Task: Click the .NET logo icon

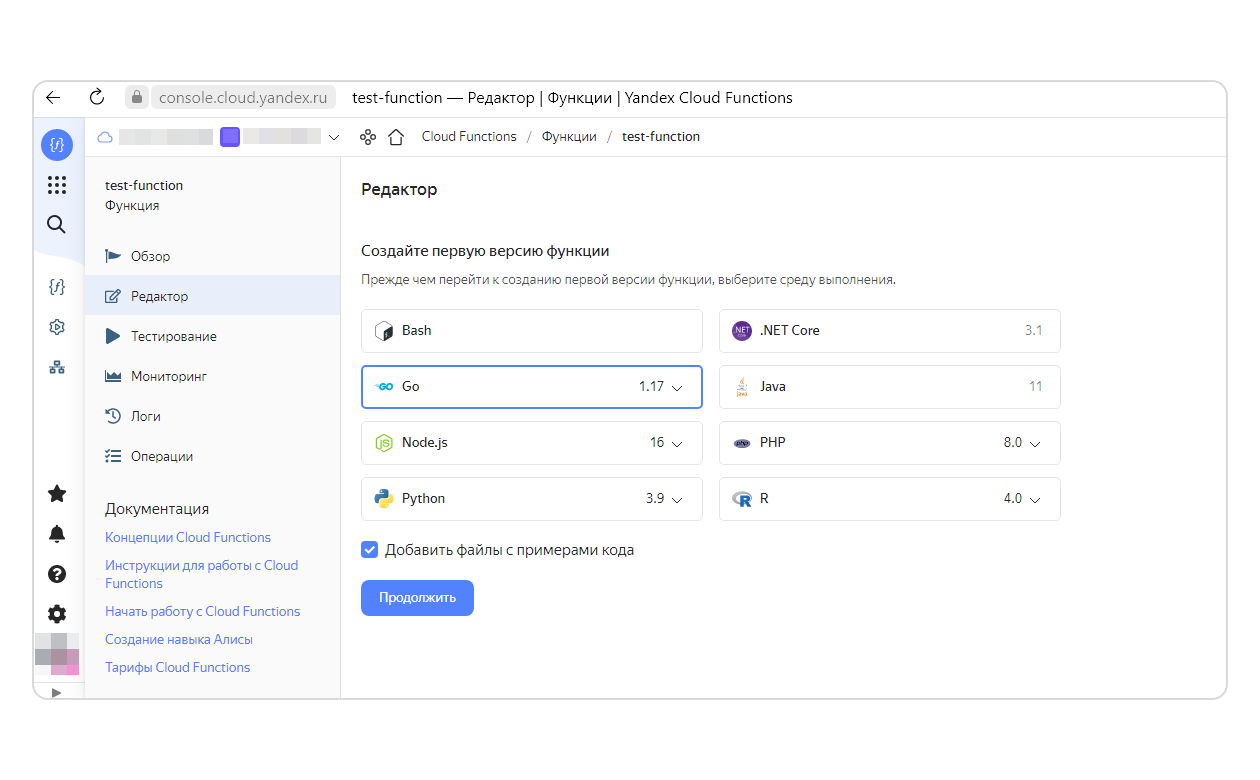Action: tap(742, 331)
